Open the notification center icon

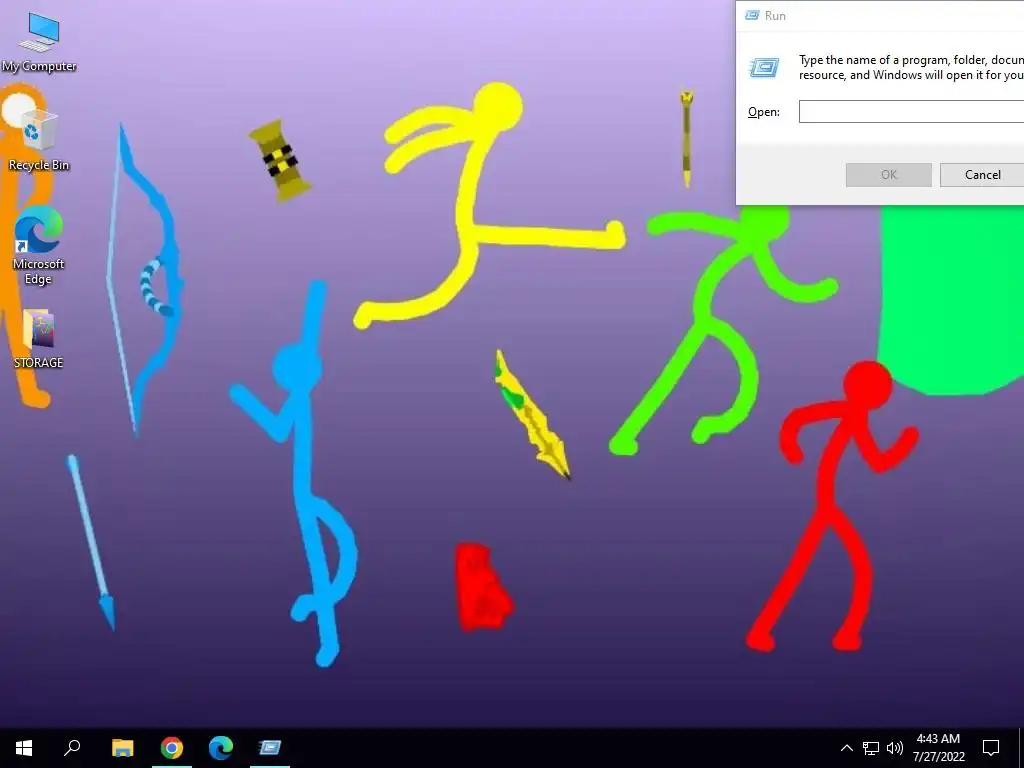pos(991,748)
